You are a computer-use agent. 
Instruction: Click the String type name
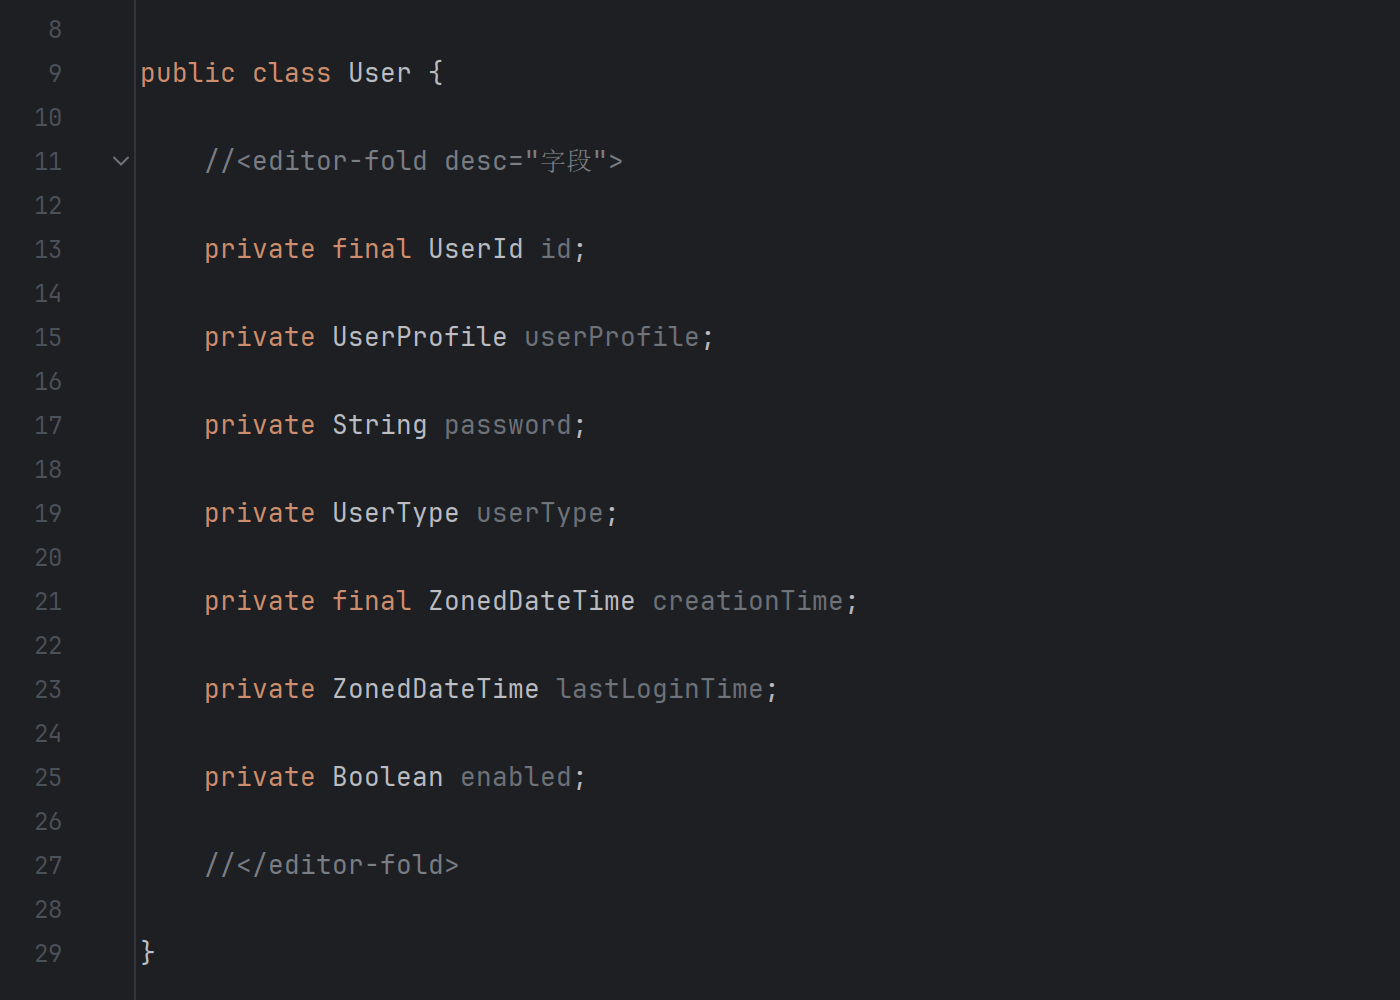click(x=380, y=425)
